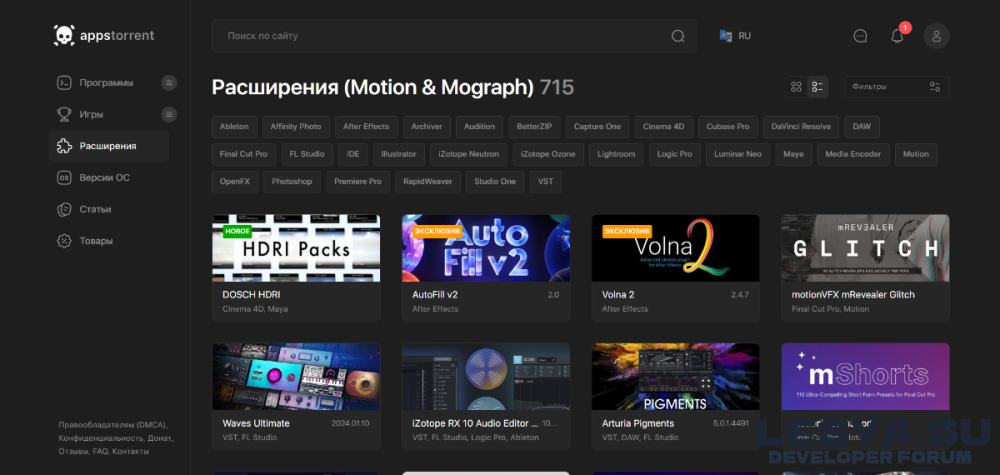The image size is (1000, 475).
Task: Filter by FL Studio tag
Action: pyautogui.click(x=307, y=154)
